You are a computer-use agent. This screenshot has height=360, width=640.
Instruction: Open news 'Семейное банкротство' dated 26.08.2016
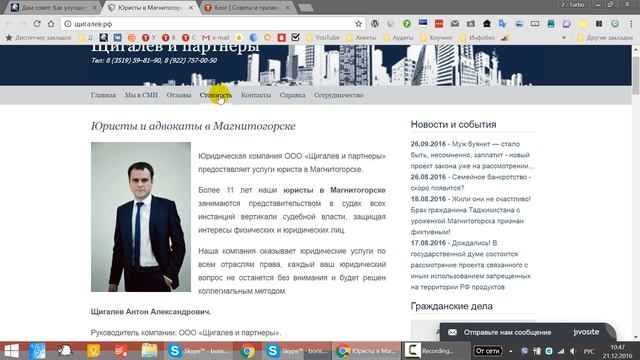coord(471,182)
